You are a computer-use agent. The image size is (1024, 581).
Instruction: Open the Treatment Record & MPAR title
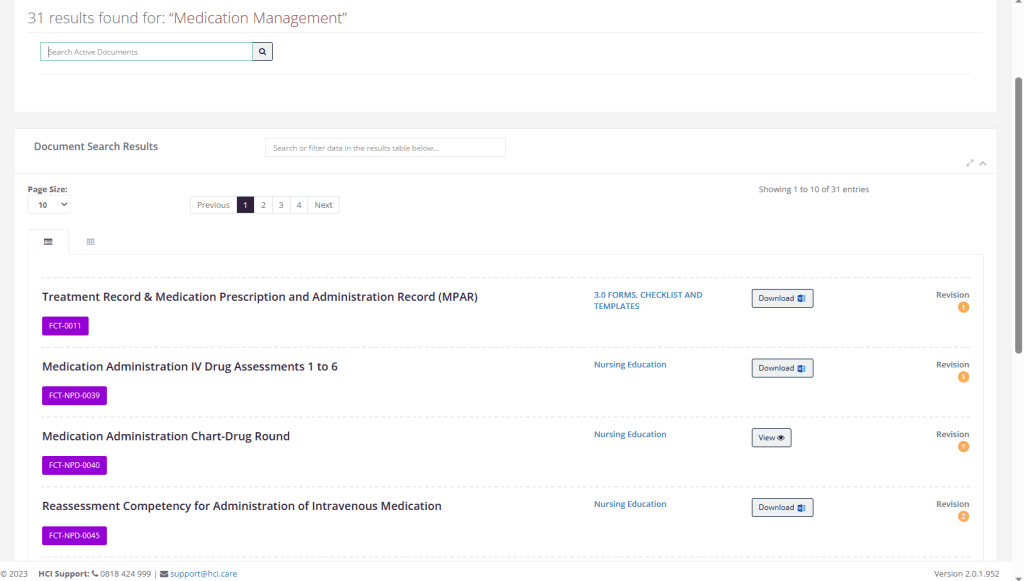260,297
